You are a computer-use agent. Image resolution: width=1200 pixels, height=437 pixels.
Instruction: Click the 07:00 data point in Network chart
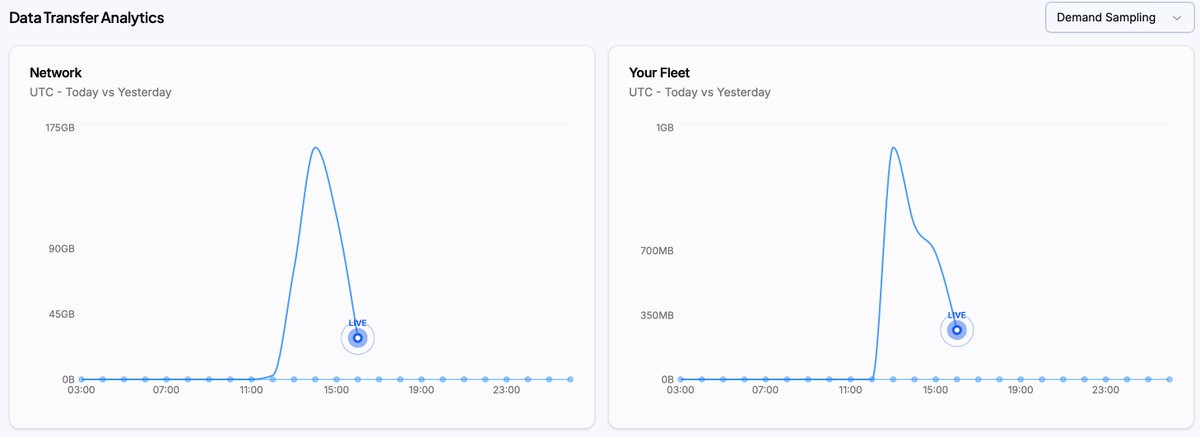167,379
